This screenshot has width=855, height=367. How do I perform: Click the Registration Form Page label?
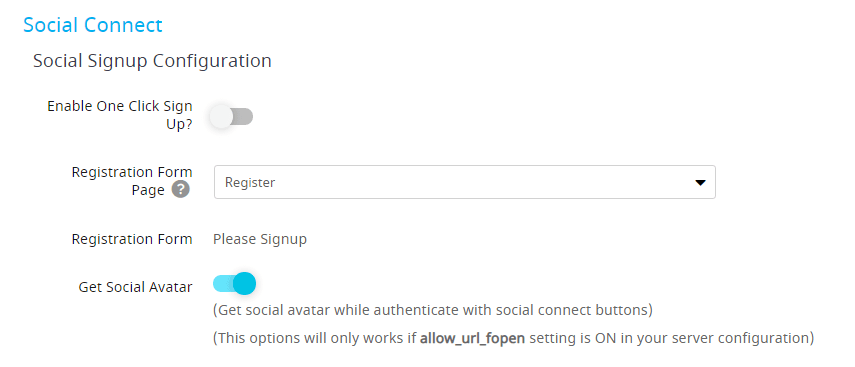[x=132, y=181]
